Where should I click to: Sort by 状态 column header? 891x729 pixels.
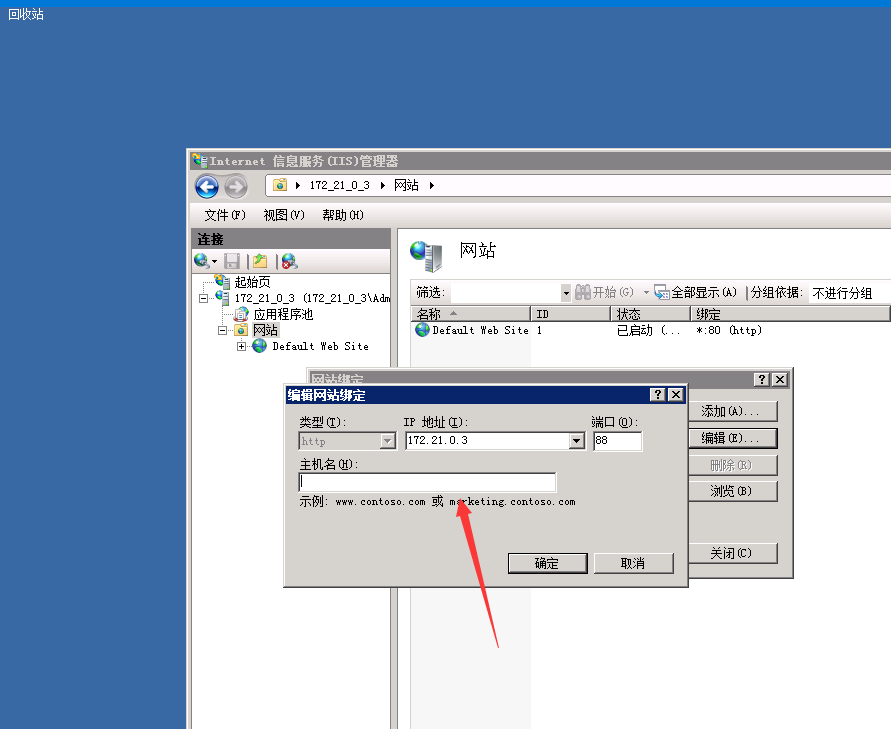point(650,314)
